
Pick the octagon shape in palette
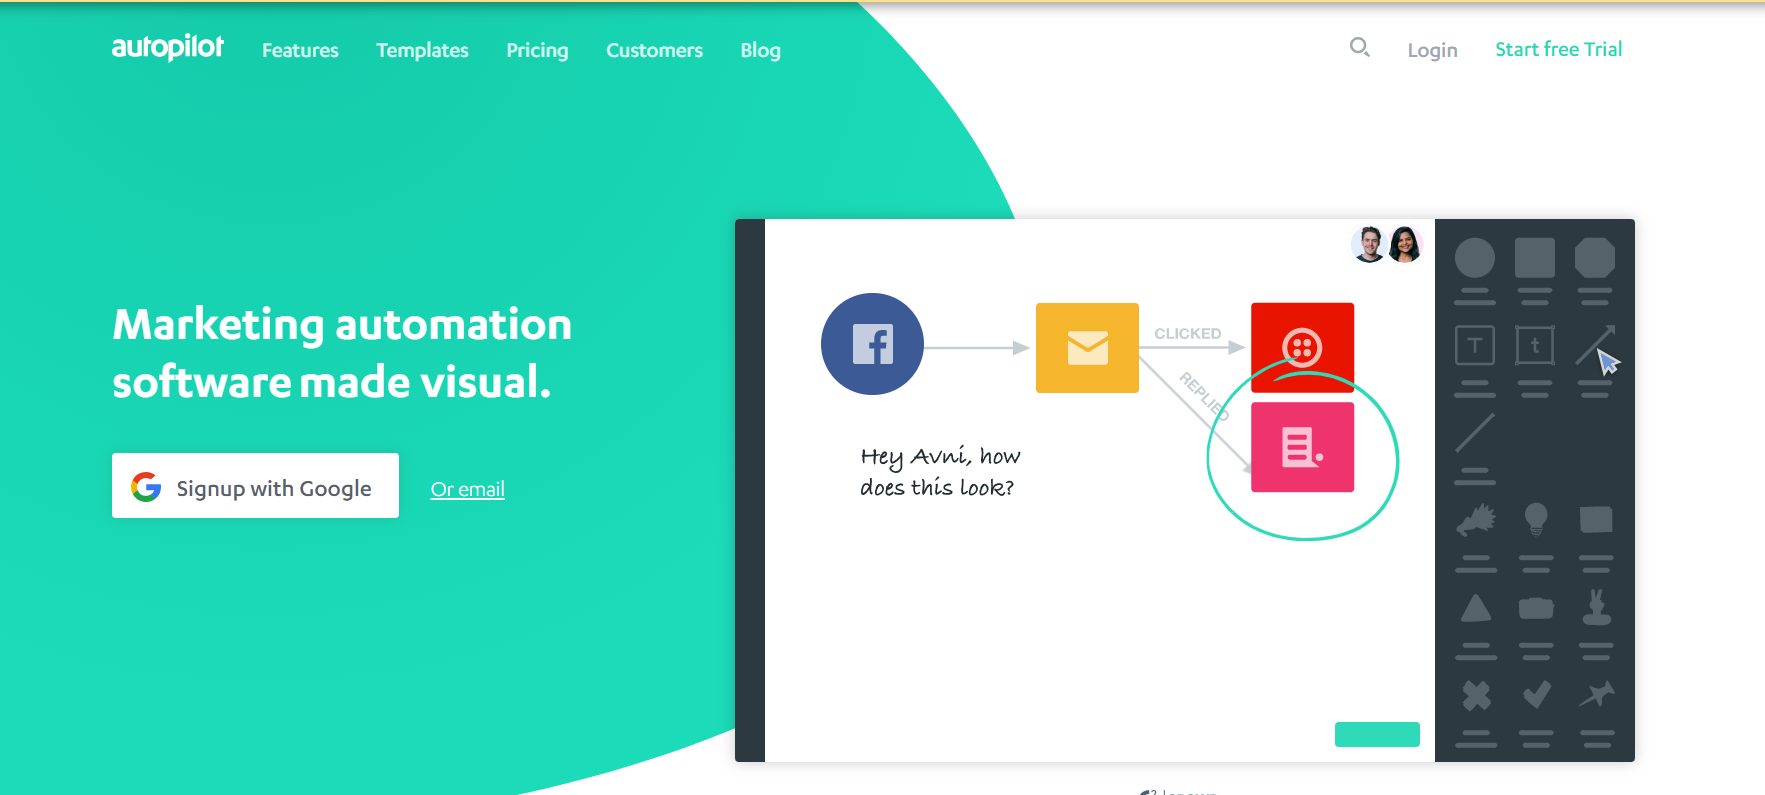[1595, 258]
